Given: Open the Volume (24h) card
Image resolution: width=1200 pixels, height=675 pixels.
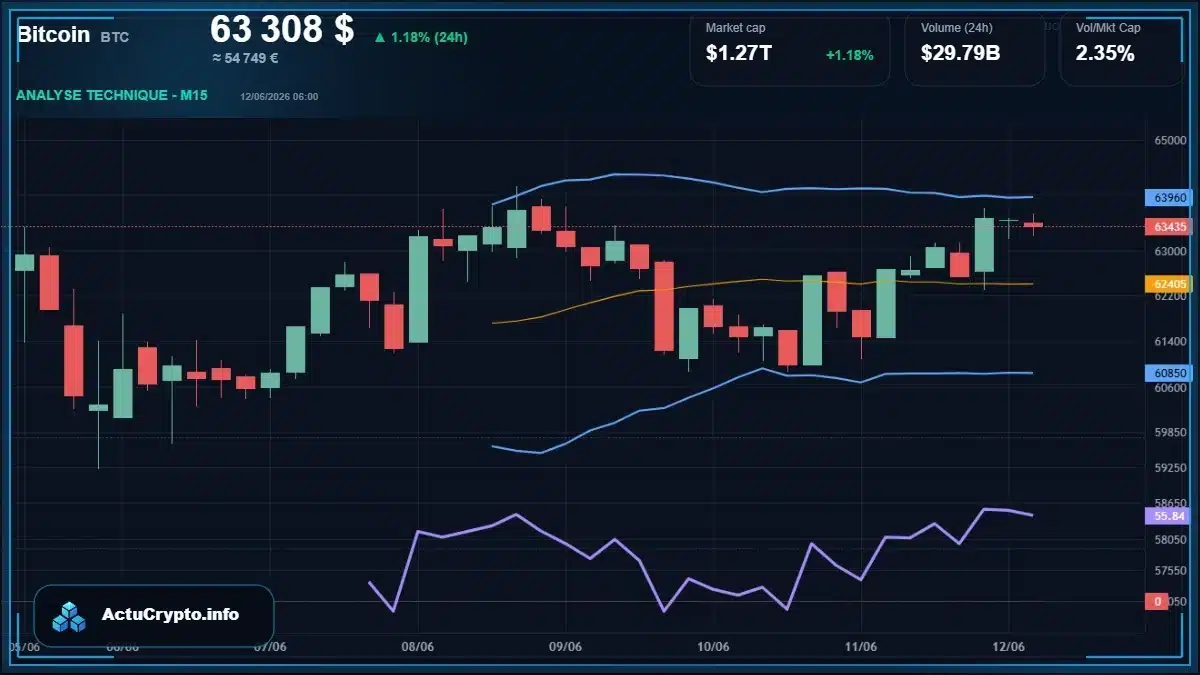Looking at the screenshot, I should click(975, 49).
